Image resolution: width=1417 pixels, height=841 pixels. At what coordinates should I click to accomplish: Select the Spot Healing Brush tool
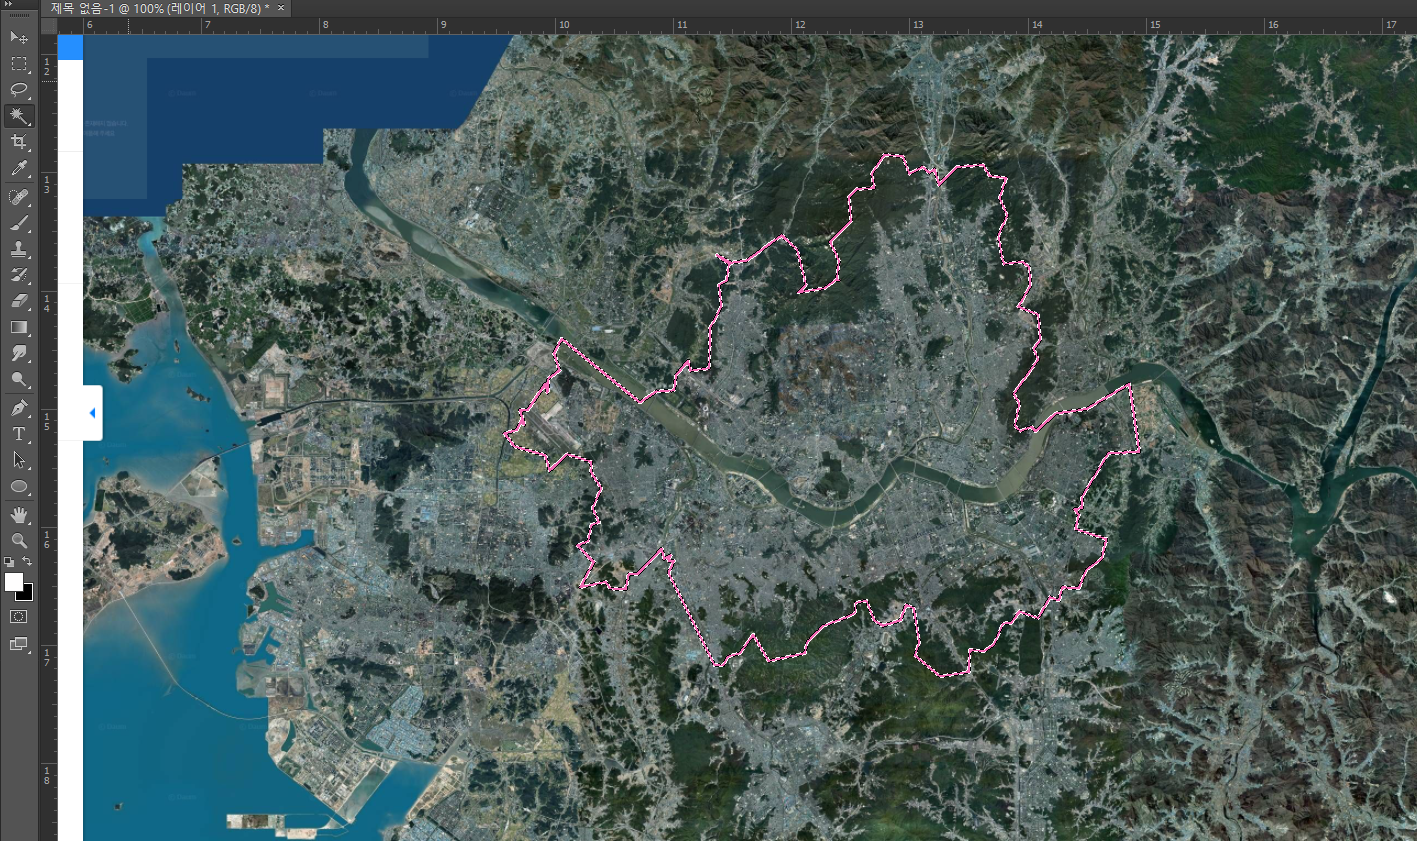pyautogui.click(x=19, y=197)
